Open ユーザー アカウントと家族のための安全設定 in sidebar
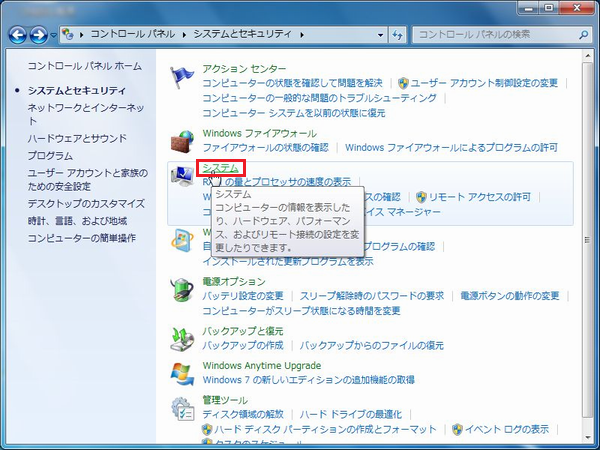Screen dimensions: 600x450 click(88, 180)
